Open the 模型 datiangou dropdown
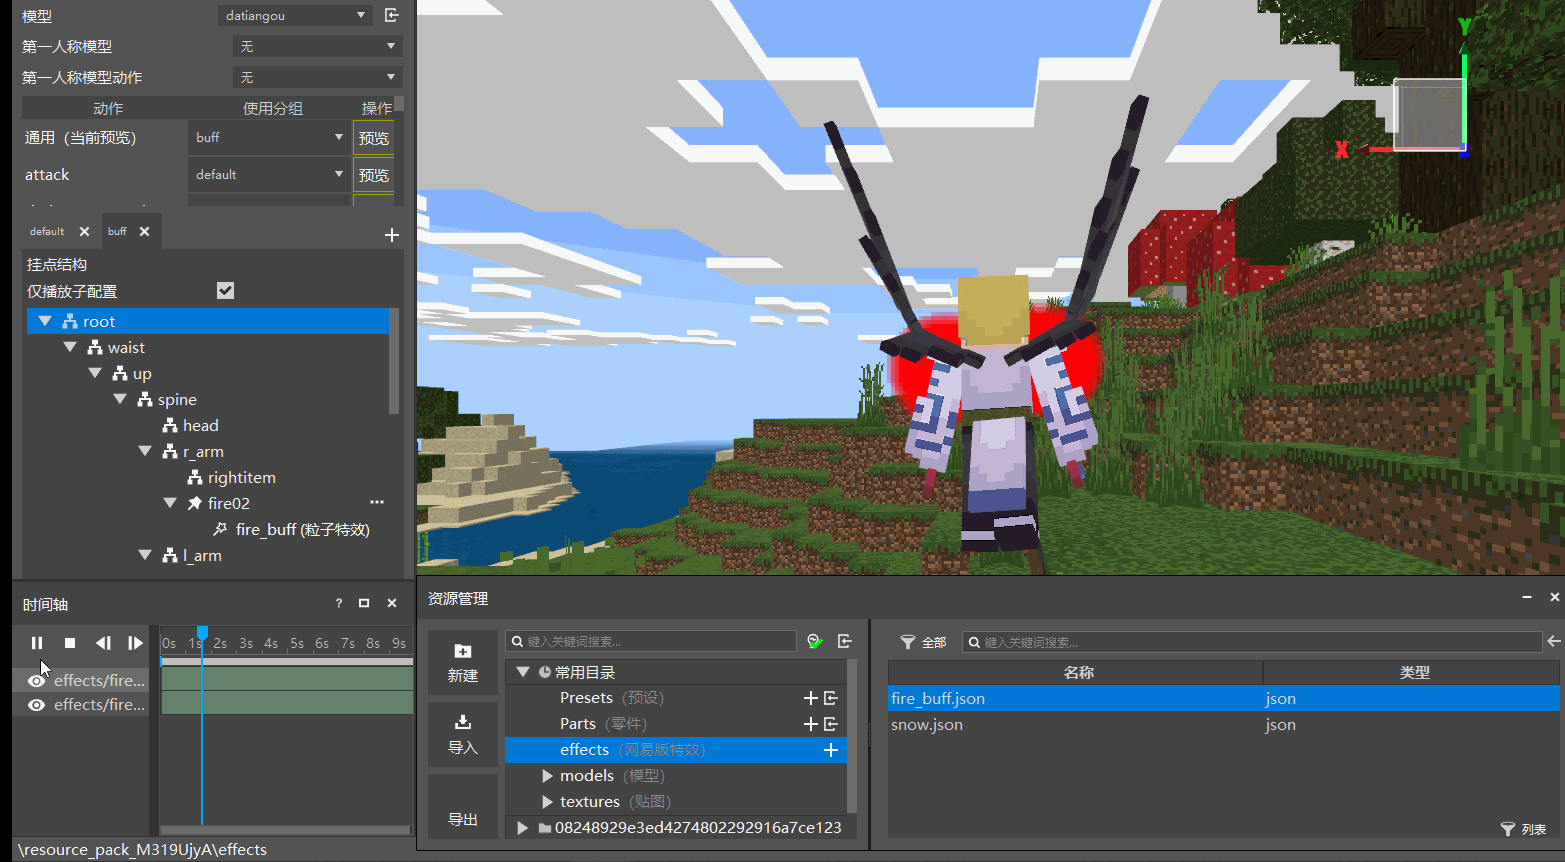 pos(295,15)
